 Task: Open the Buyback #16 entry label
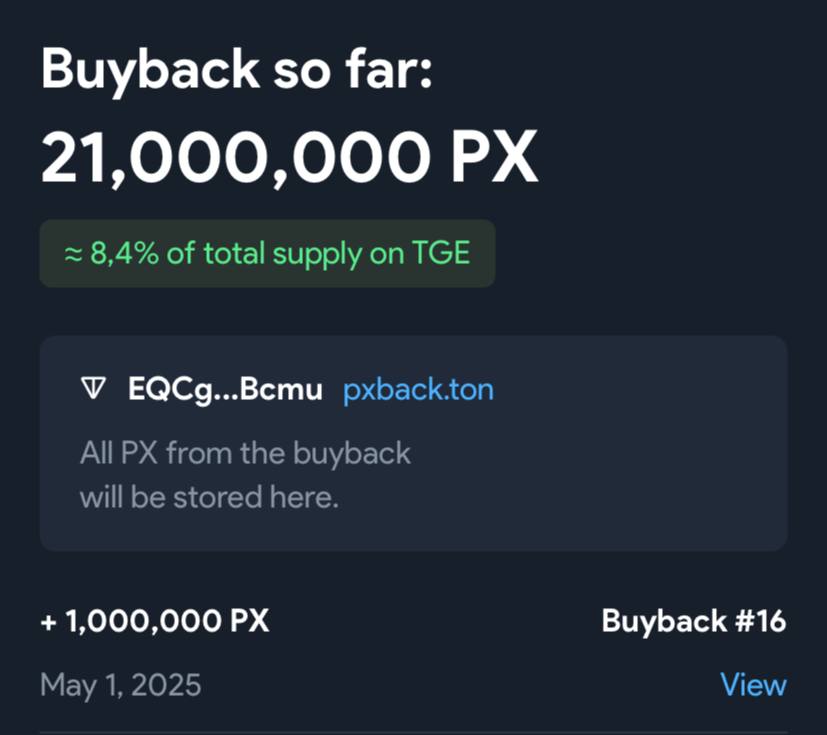[694, 621]
